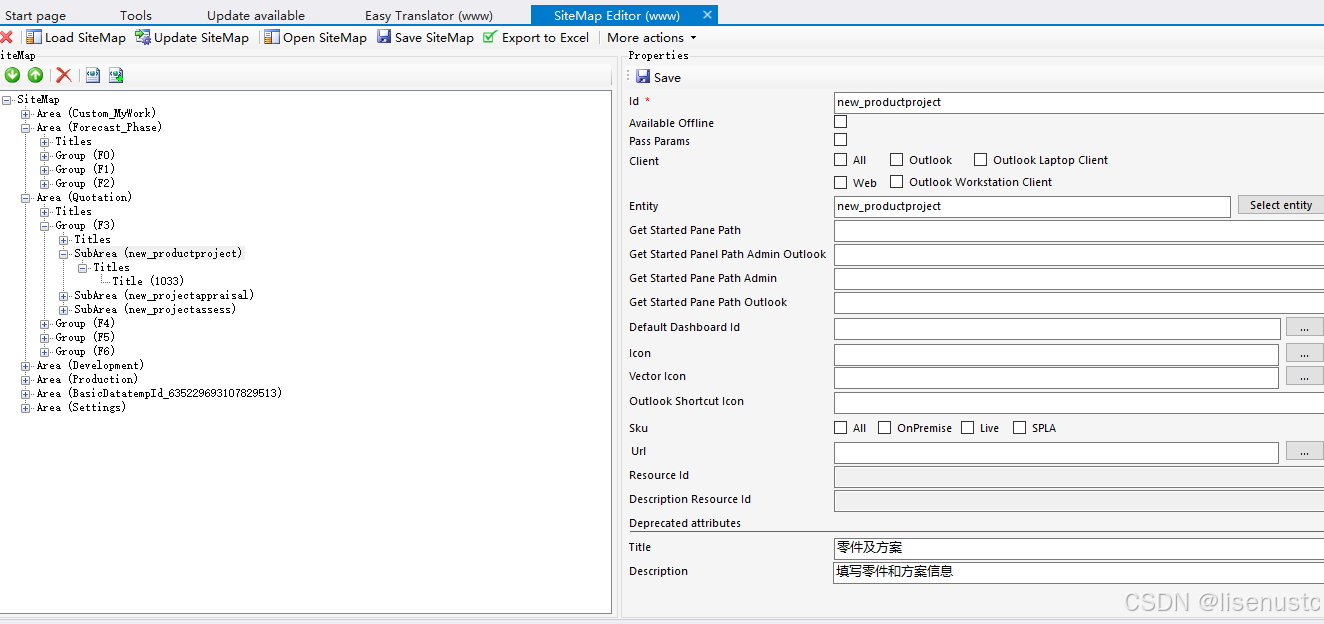The width and height of the screenshot is (1324, 624).
Task: Check the Sku OnPremise checkbox
Action: click(884, 428)
